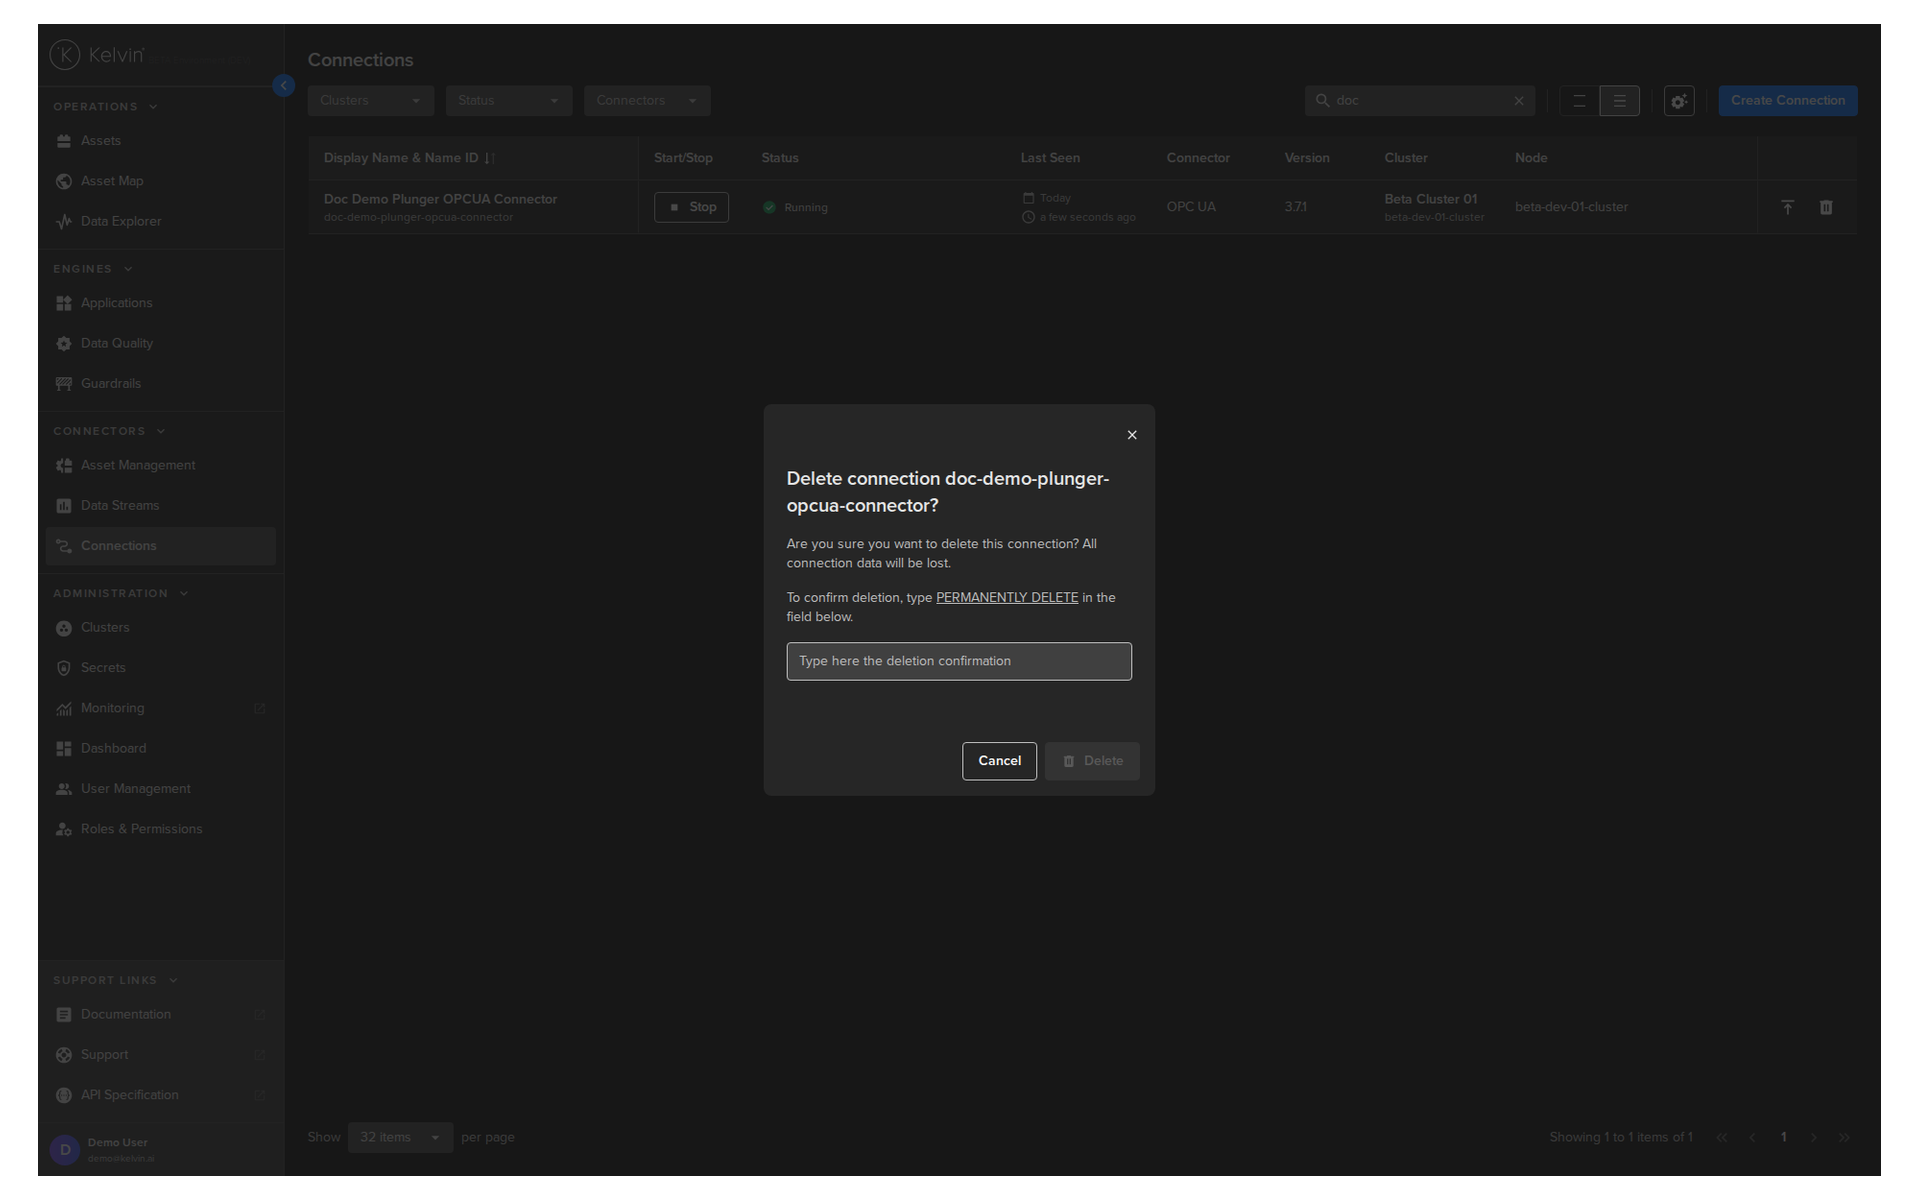Cancel the connection deletion
1920x1200 pixels.
pos(999,761)
